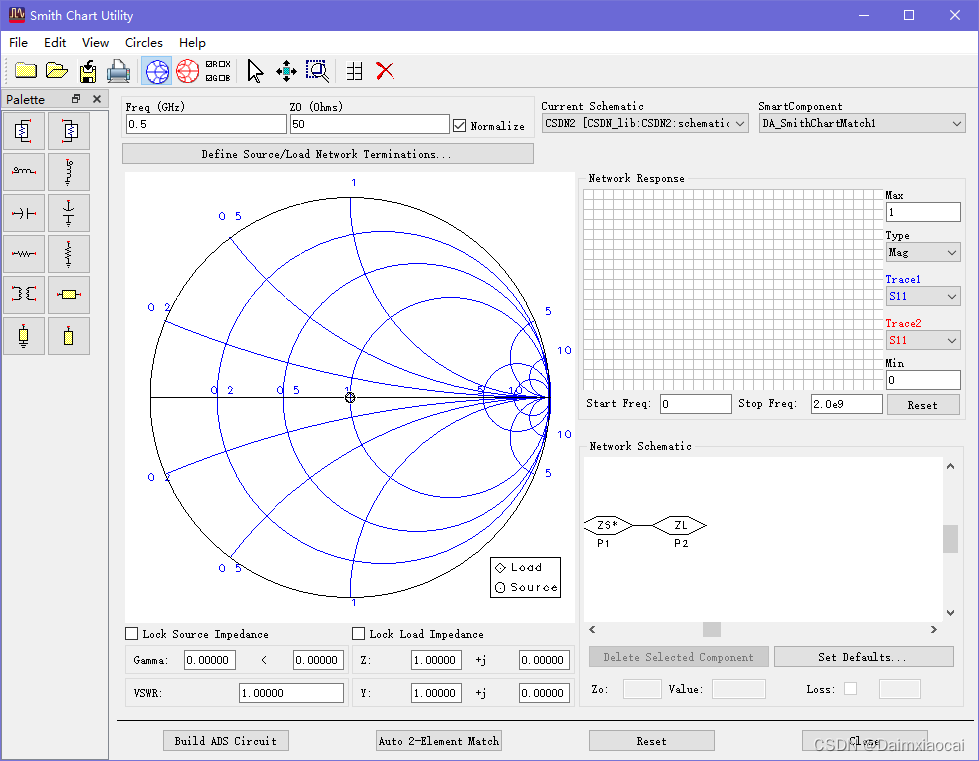Click the Z0 (Ohms) input field
979x761 pixels.
[x=370, y=124]
